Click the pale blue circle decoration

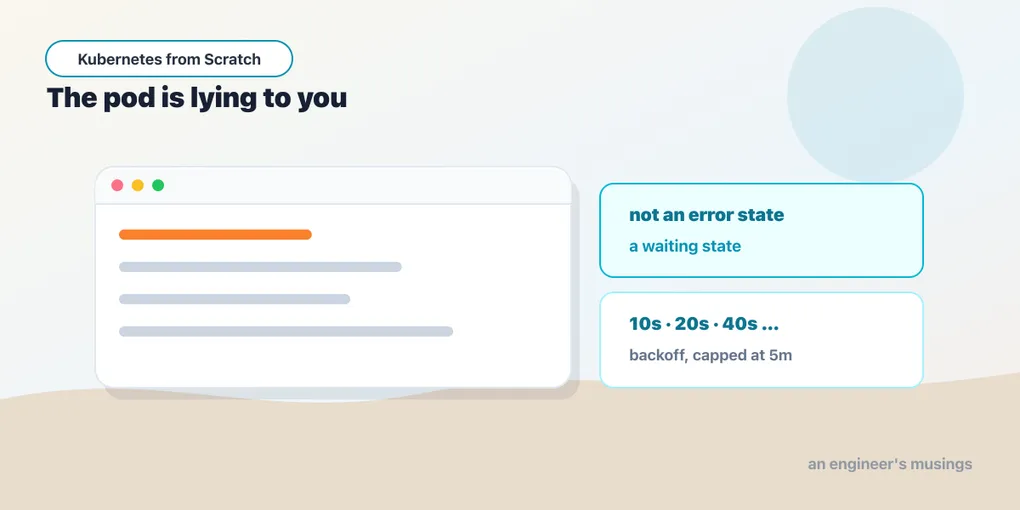tap(875, 95)
